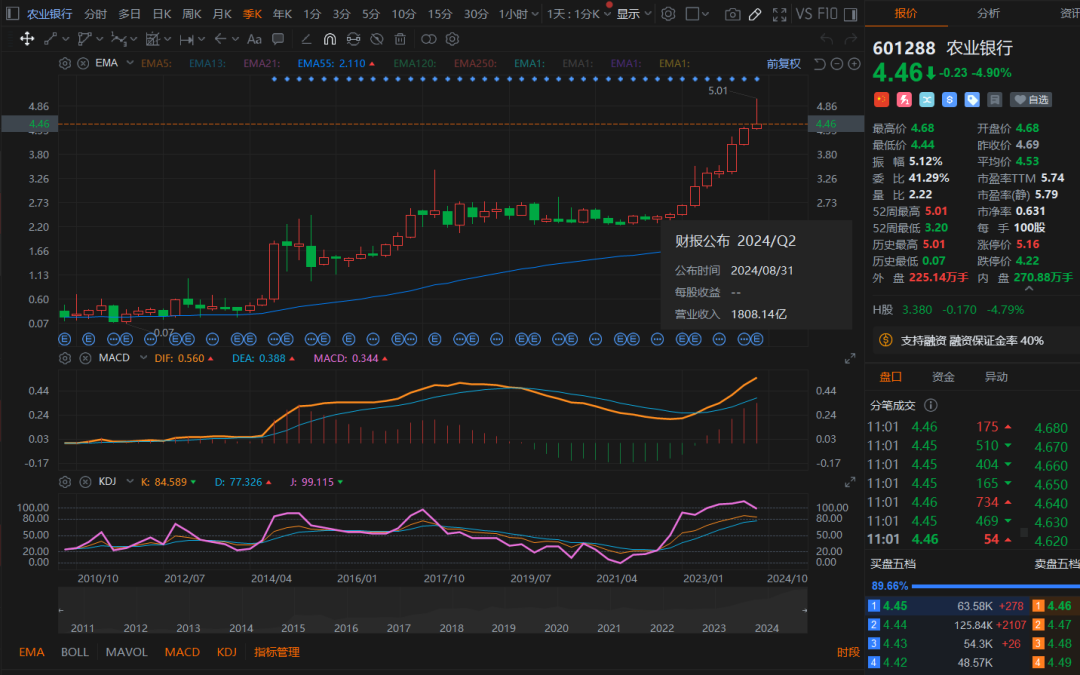Viewport: 1080px width, 675px height.
Task: Open the chart settings gear in top toolbar
Action: click(668, 15)
